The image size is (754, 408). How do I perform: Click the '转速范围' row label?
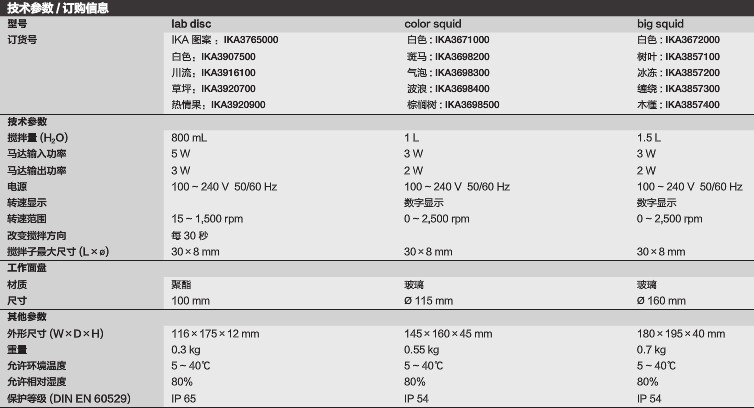[27, 218]
